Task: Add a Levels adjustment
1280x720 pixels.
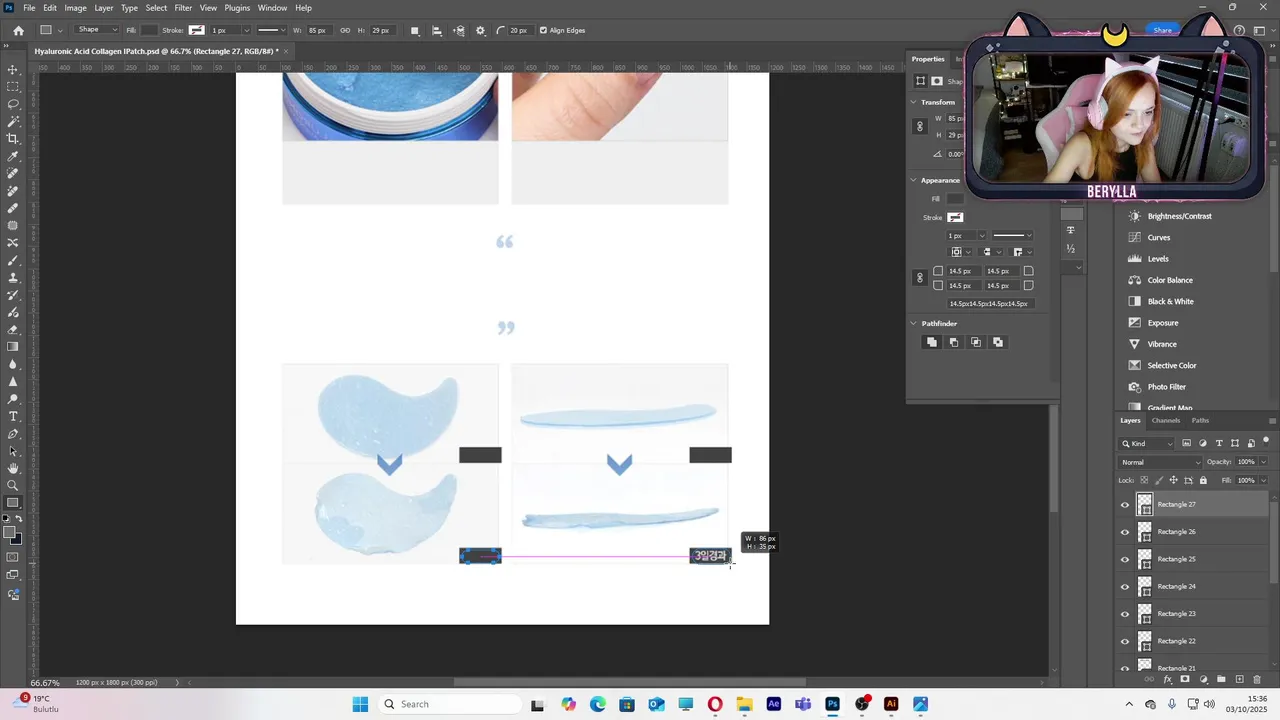Action: click(1158, 259)
